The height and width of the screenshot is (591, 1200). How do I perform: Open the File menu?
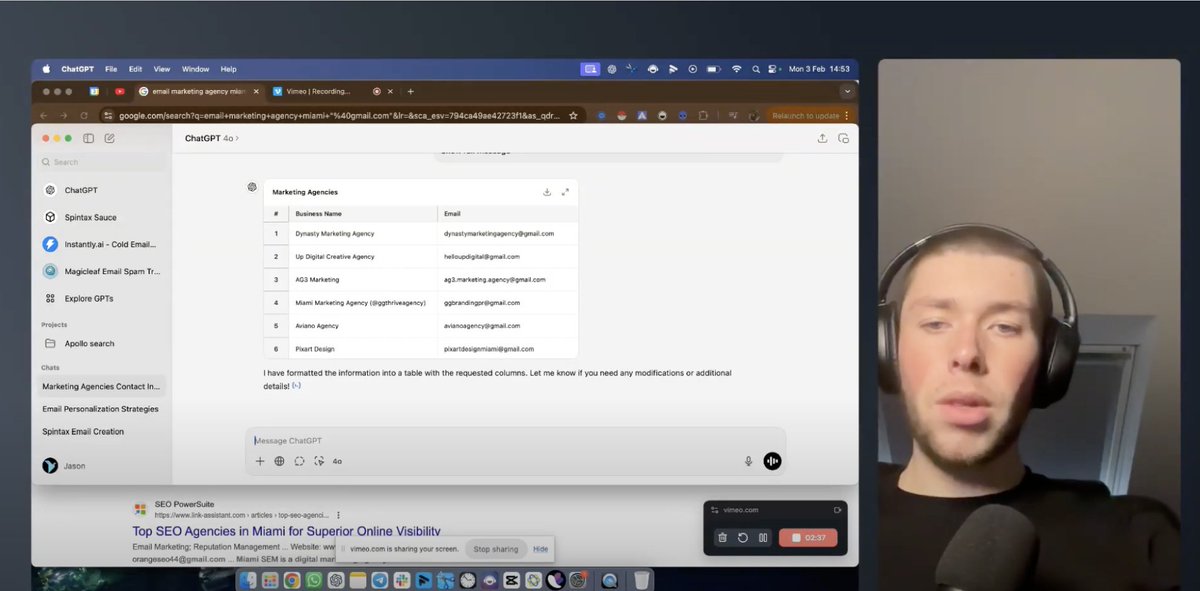[x=111, y=69]
